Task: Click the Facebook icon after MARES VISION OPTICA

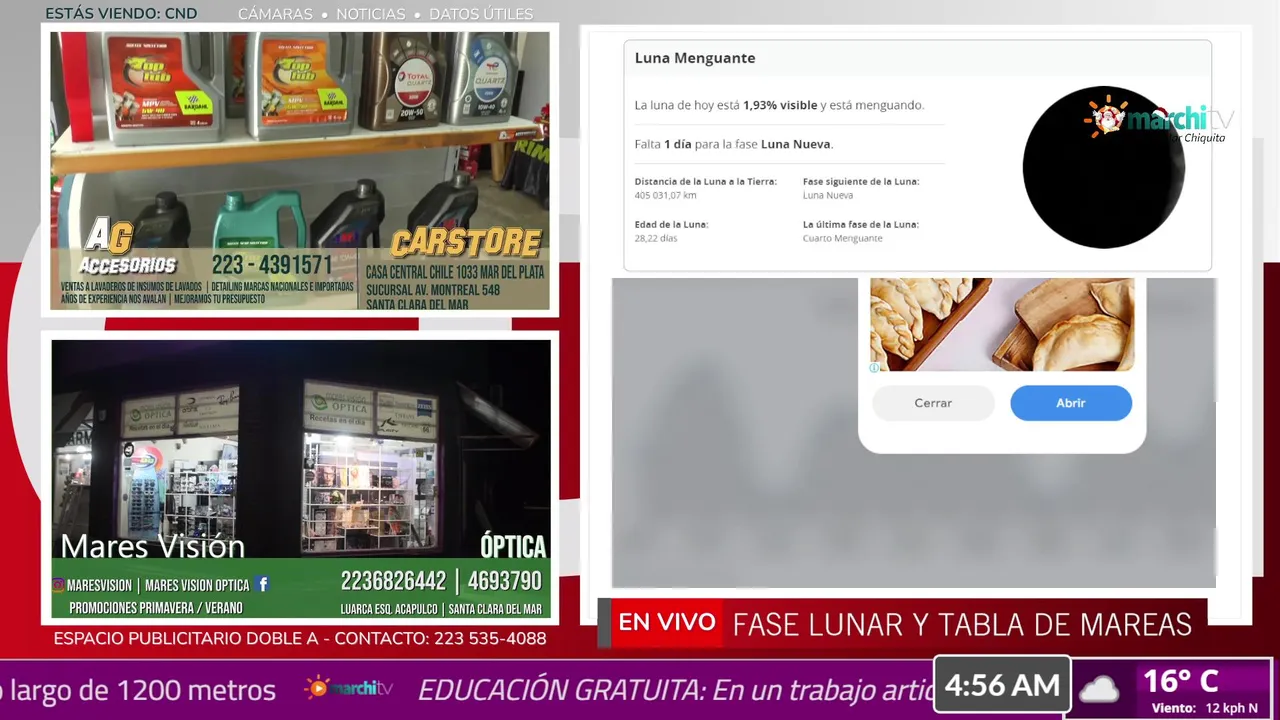Action: click(262, 584)
